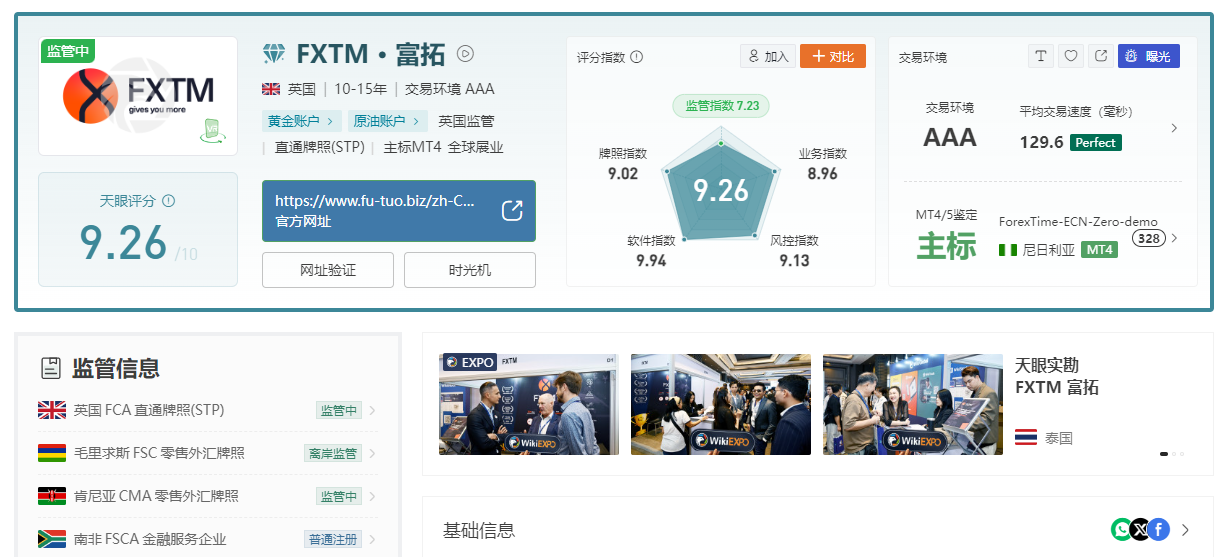Image resolution: width=1226 pixels, height=557 pixels.
Task: Click the Kenya flag icon
Action: click(52, 496)
